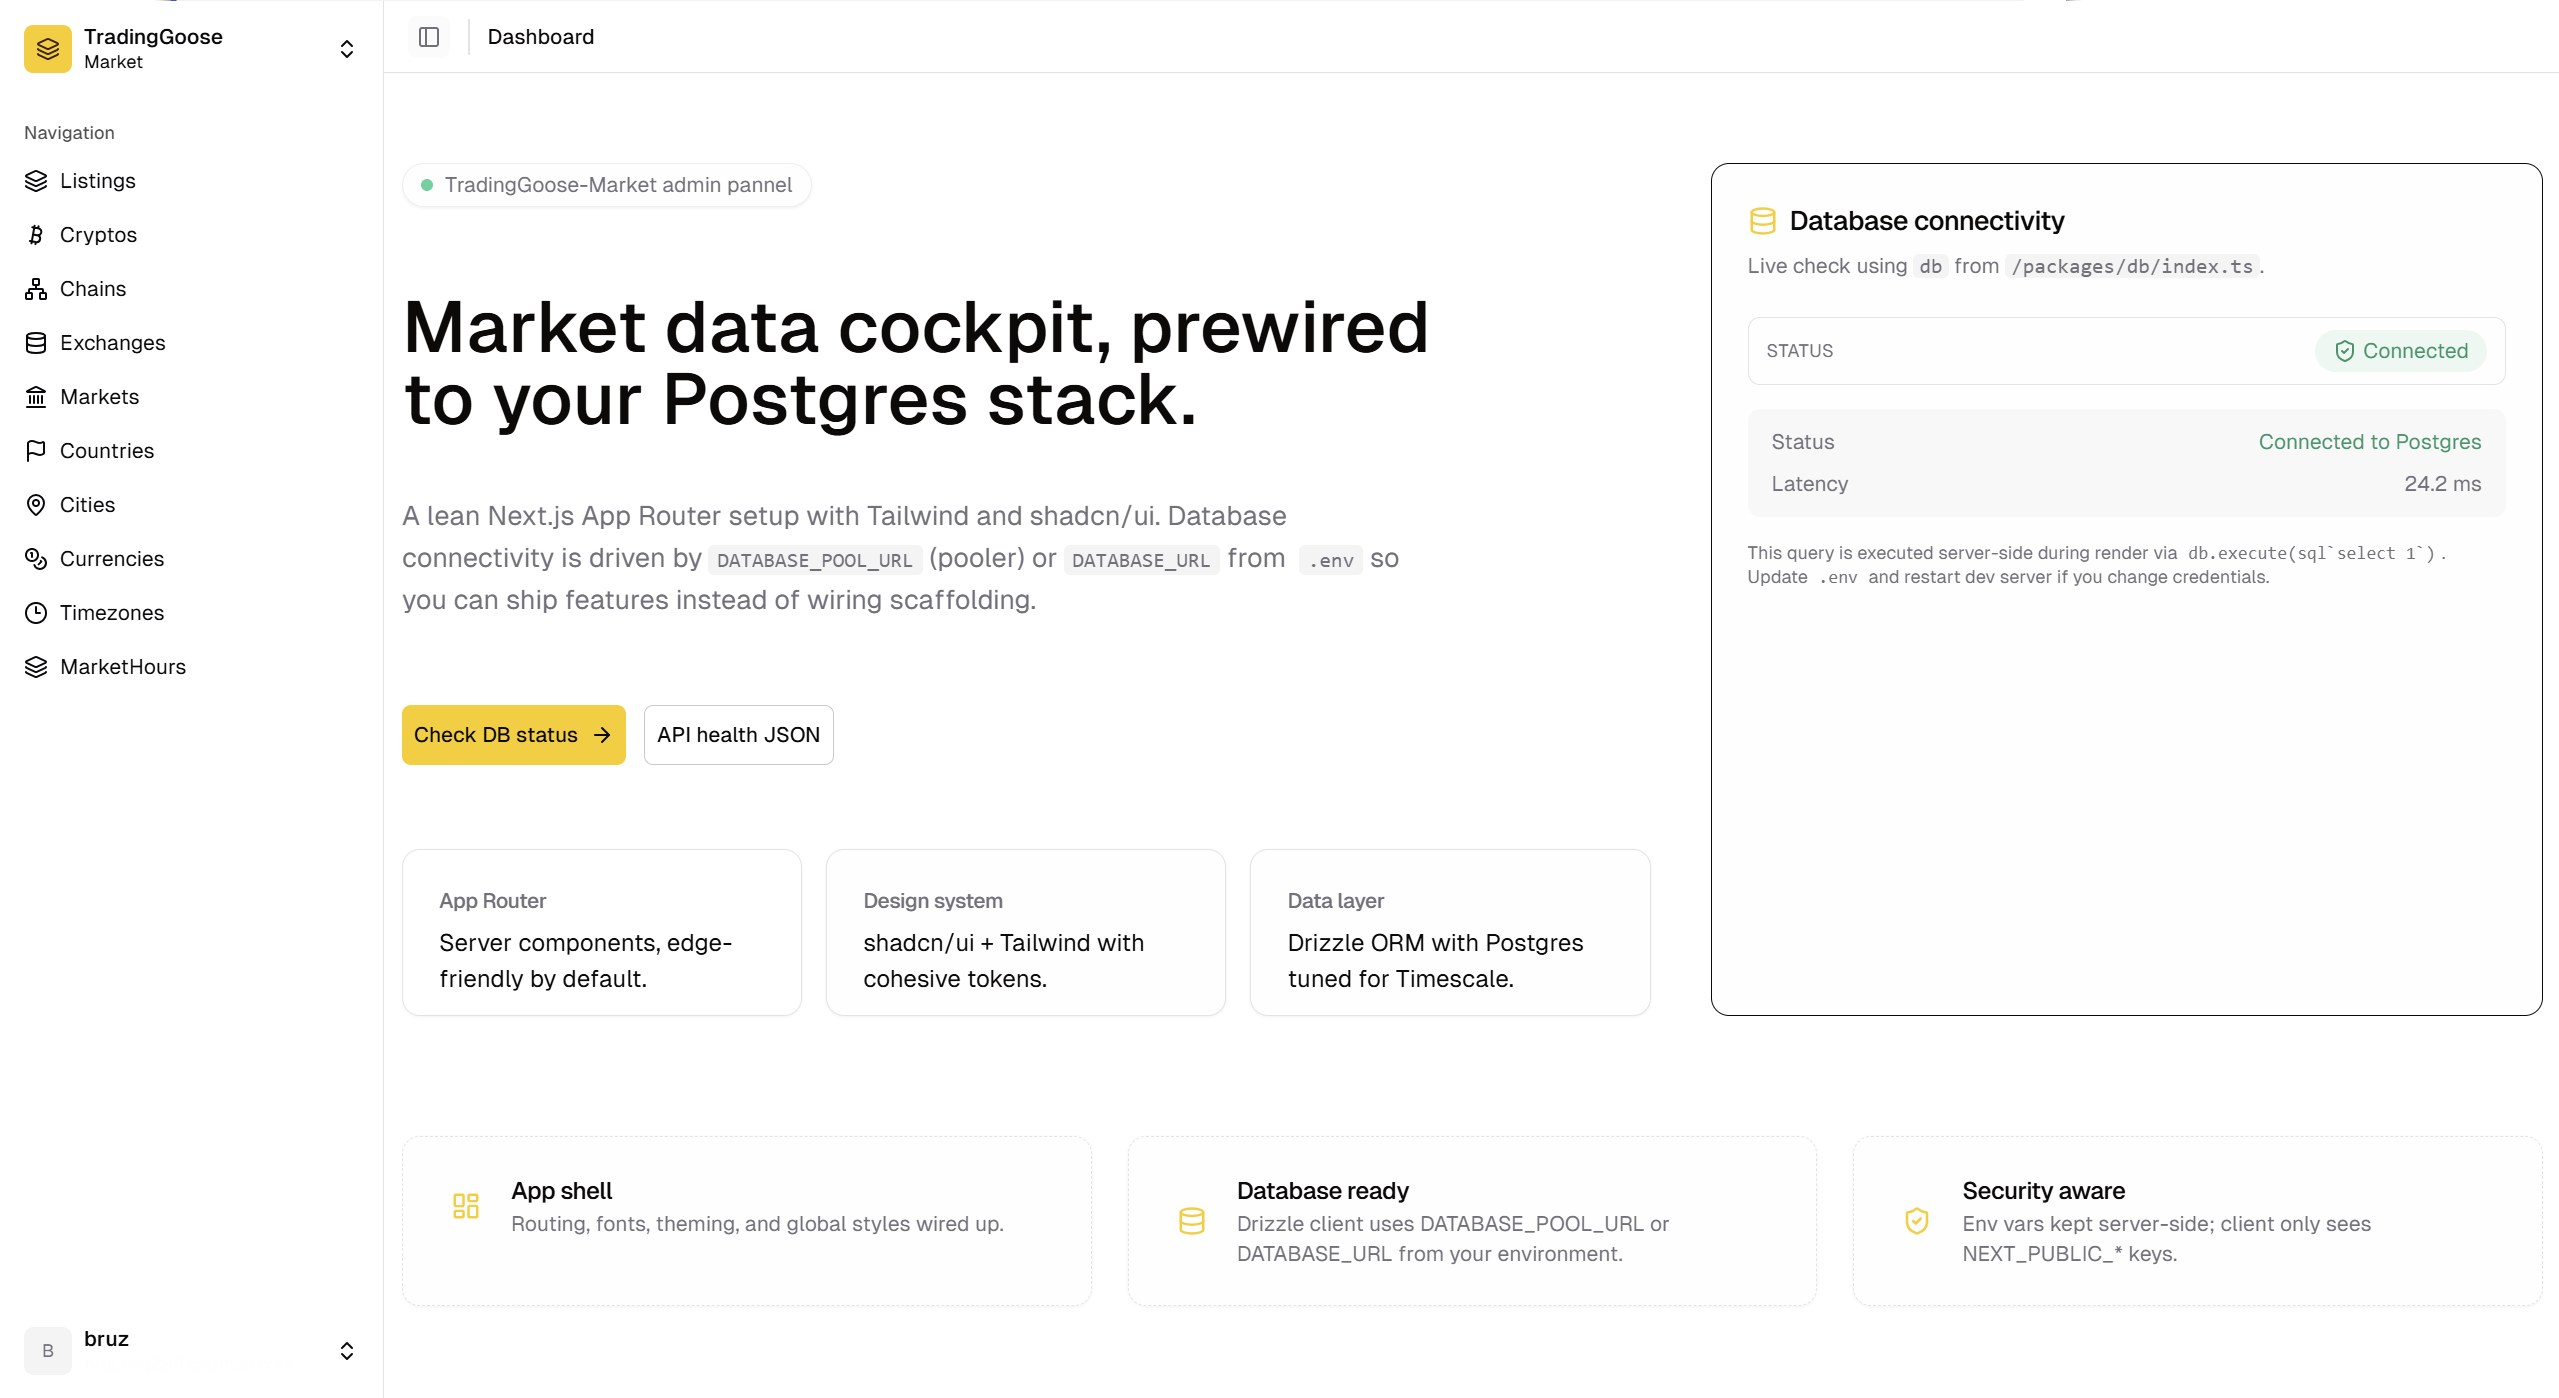Click the MarketHours stack icon
This screenshot has height=1398, width=2559.
point(36,667)
